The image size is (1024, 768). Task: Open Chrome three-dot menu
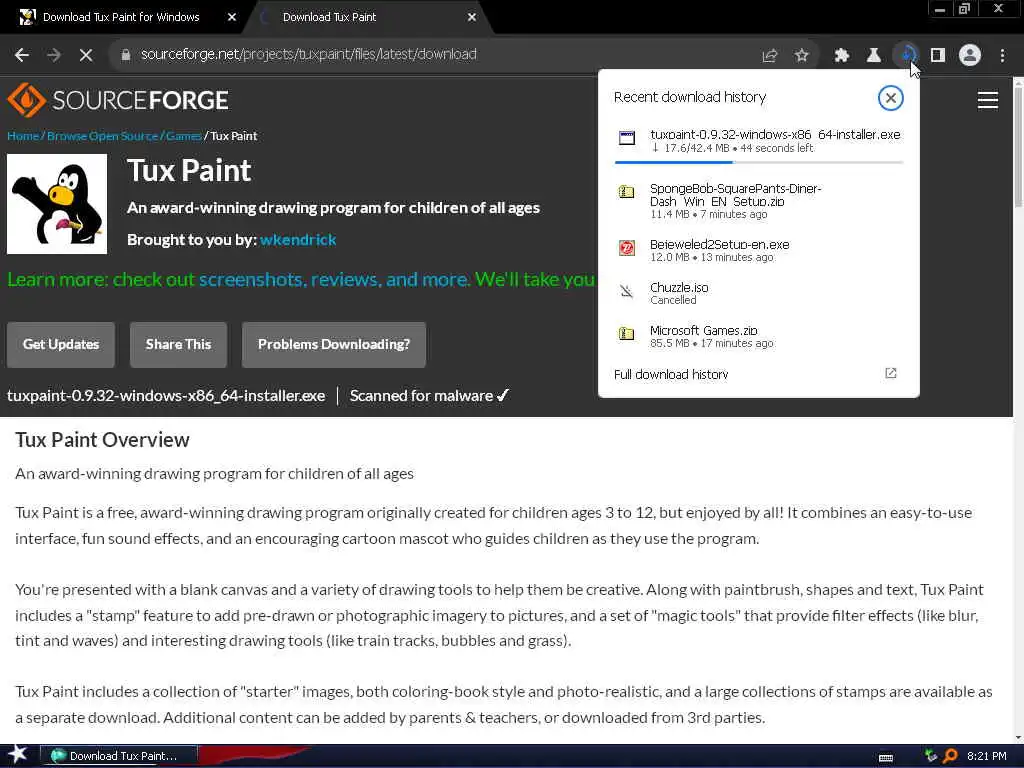(x=1002, y=56)
